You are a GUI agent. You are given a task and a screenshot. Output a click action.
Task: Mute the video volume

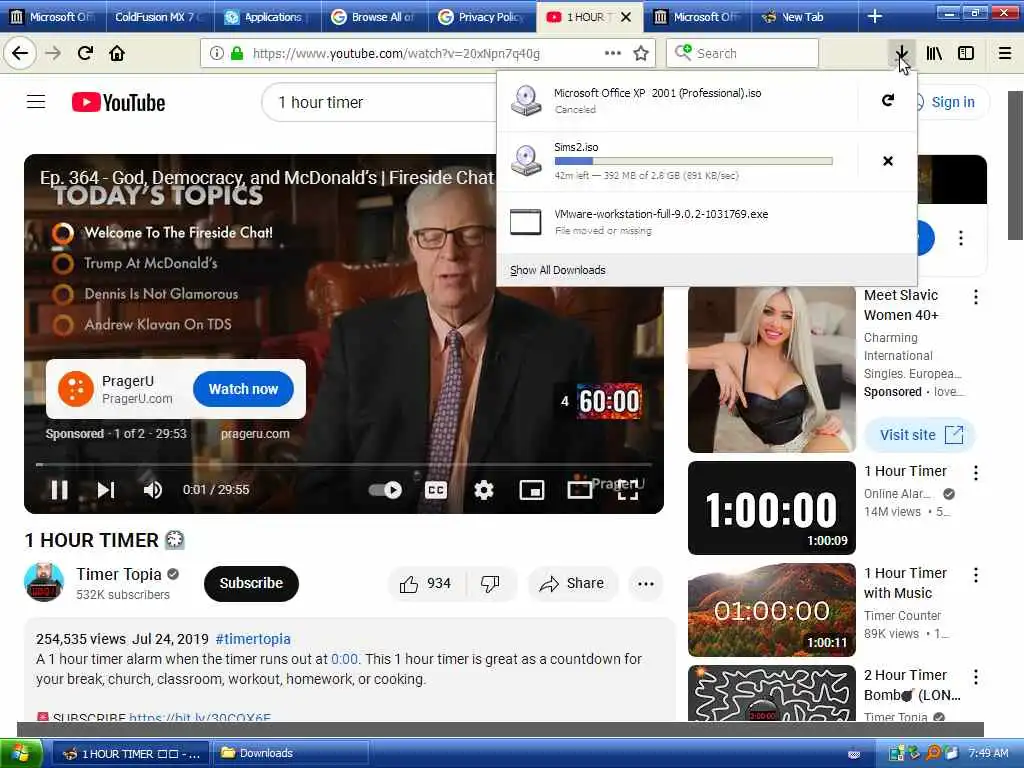click(152, 490)
